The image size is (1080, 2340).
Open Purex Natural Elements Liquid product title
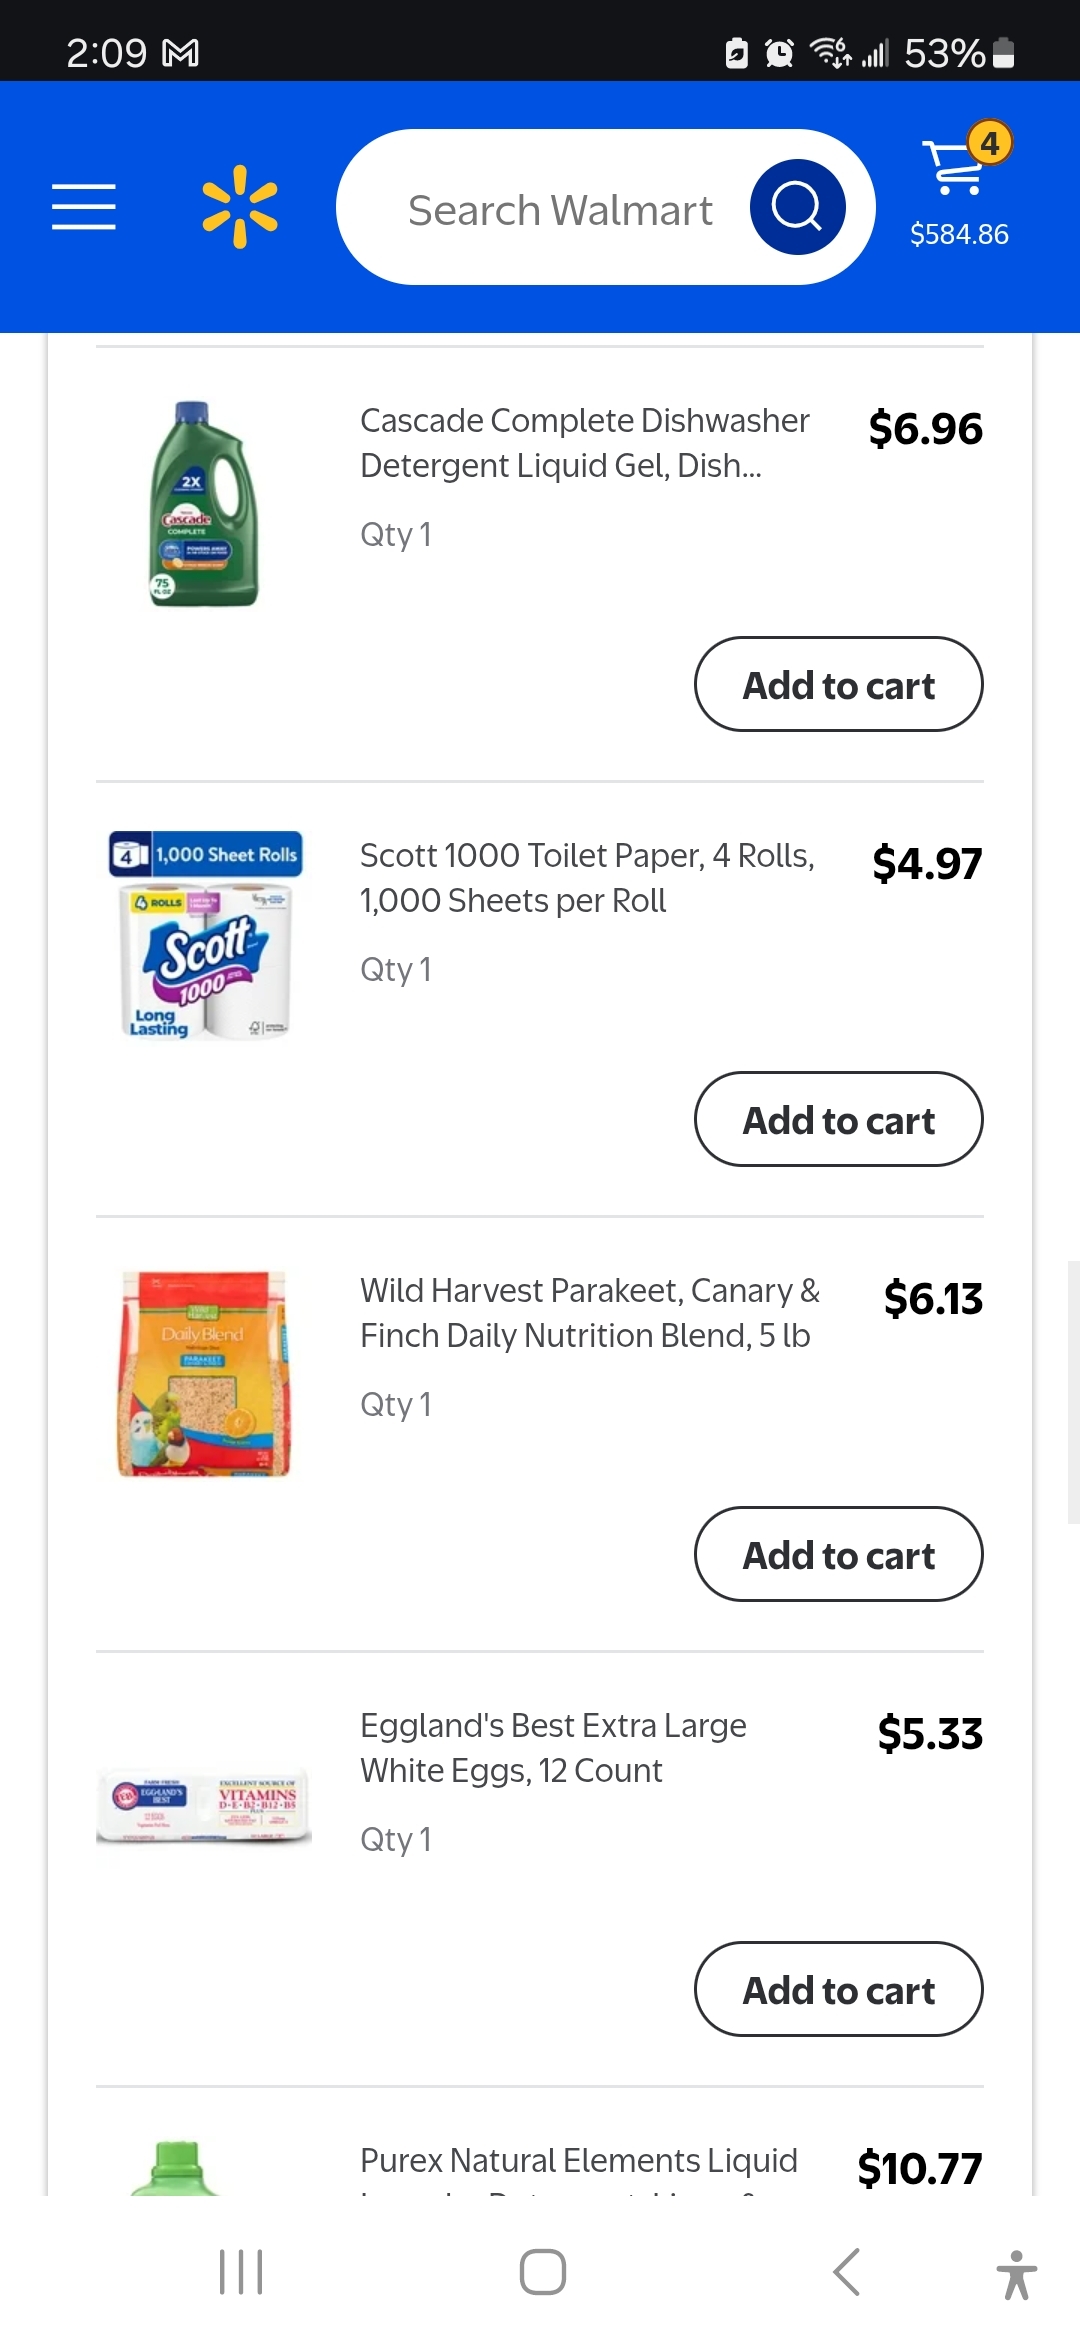tap(578, 2162)
